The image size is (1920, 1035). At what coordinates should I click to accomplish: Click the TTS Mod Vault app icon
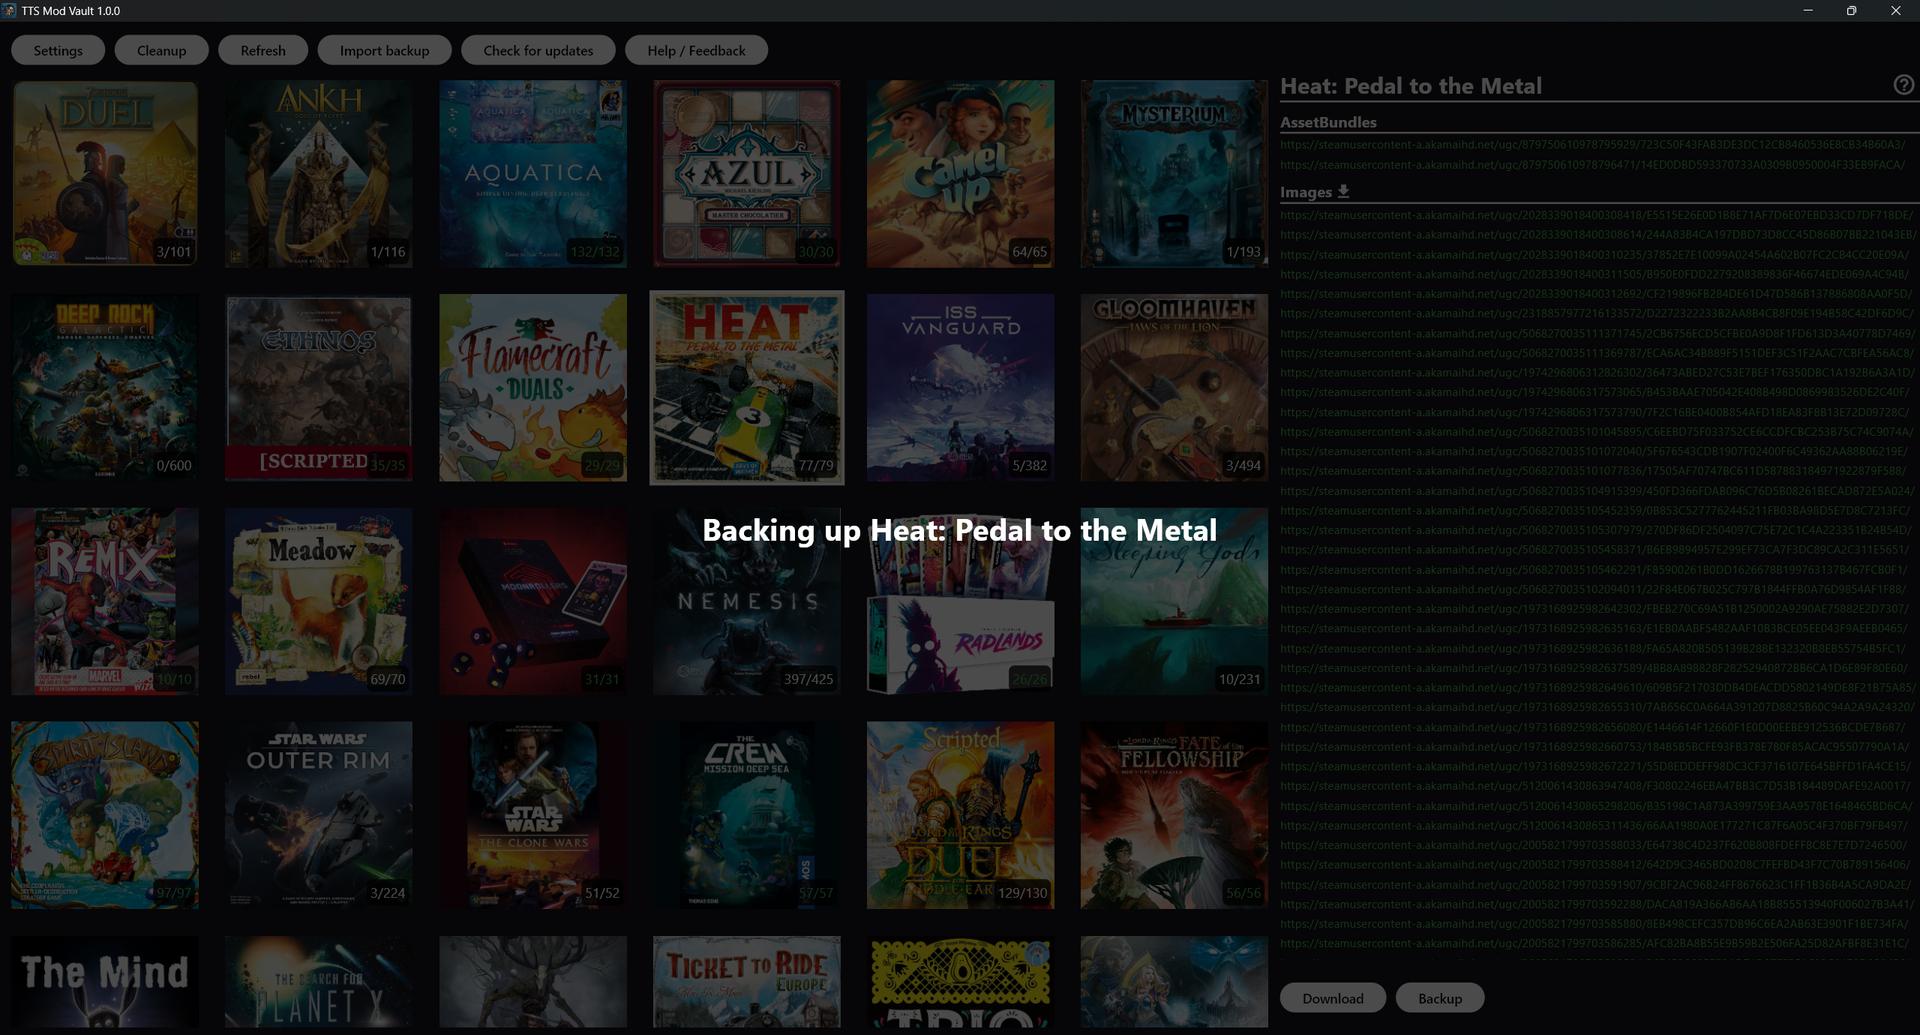[10, 10]
